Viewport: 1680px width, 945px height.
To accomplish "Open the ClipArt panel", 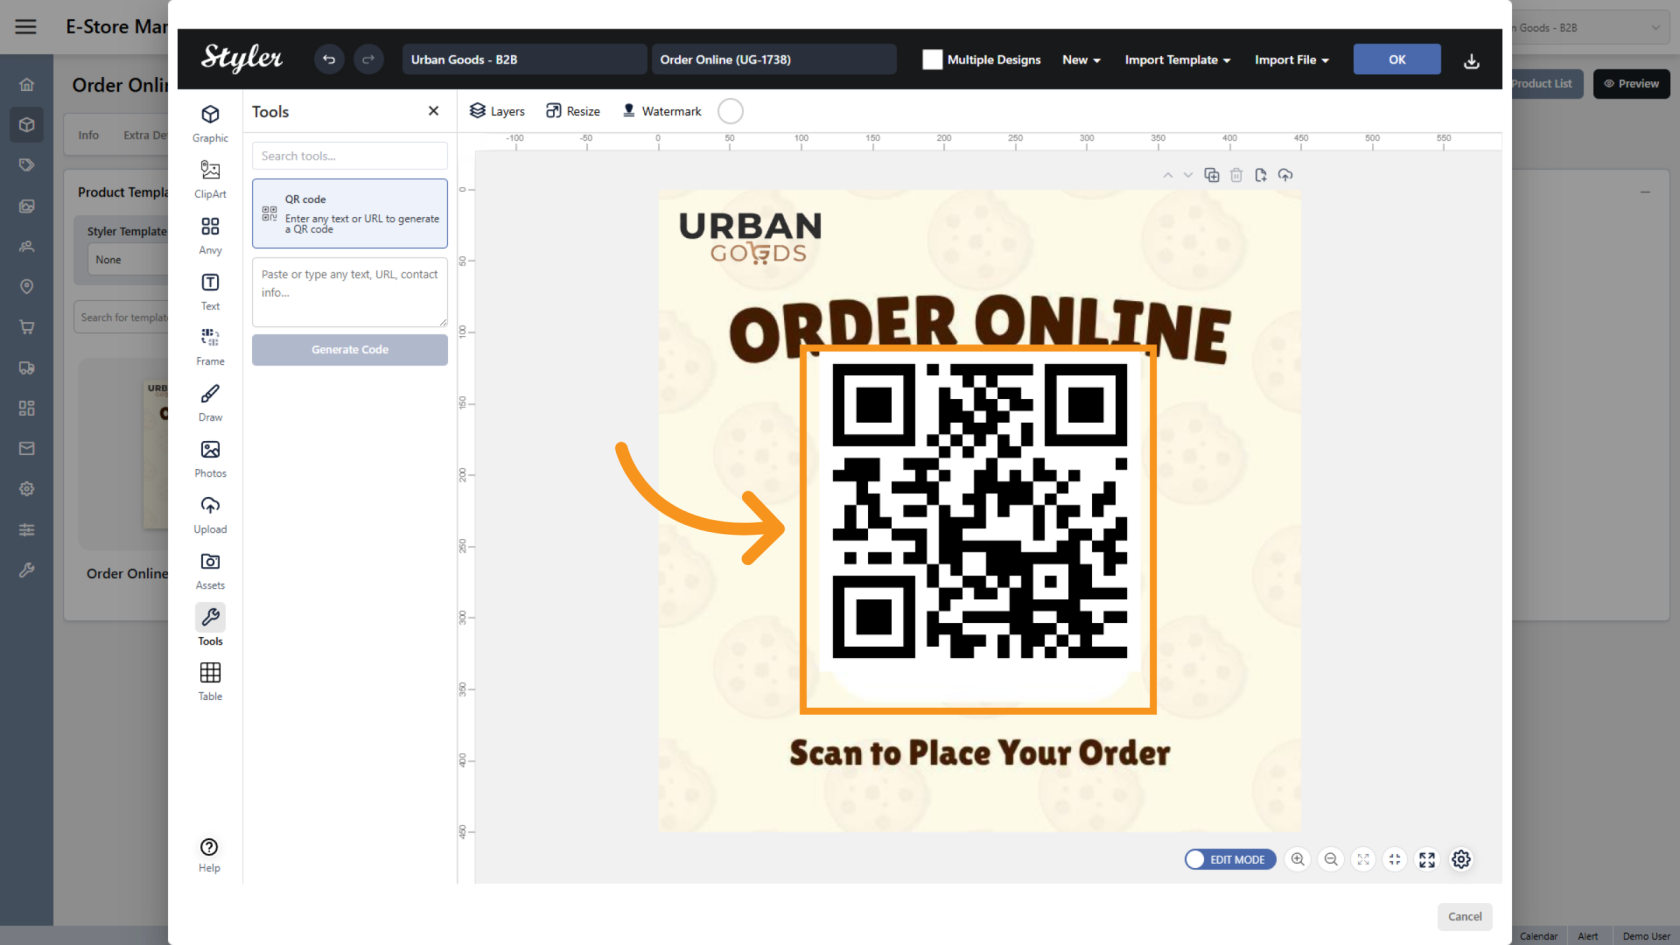I will (x=210, y=178).
